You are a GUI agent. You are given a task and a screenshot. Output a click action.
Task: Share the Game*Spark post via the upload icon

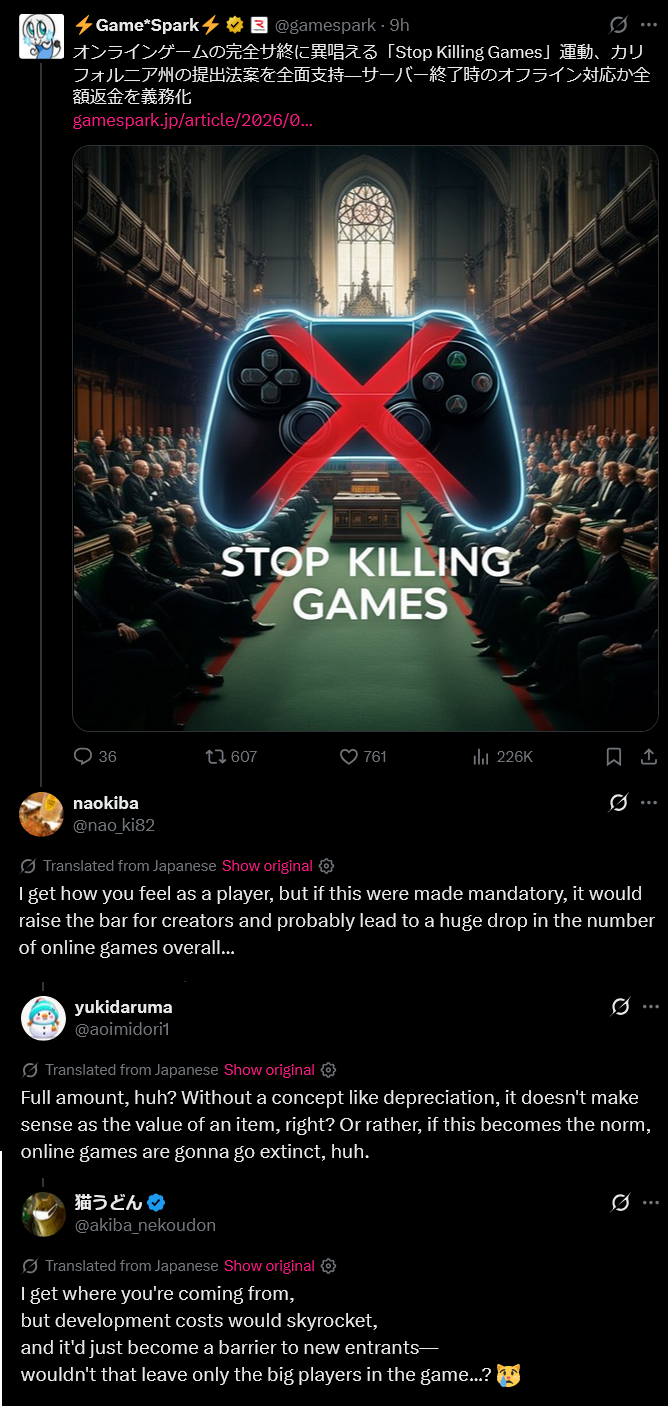[x=648, y=757]
